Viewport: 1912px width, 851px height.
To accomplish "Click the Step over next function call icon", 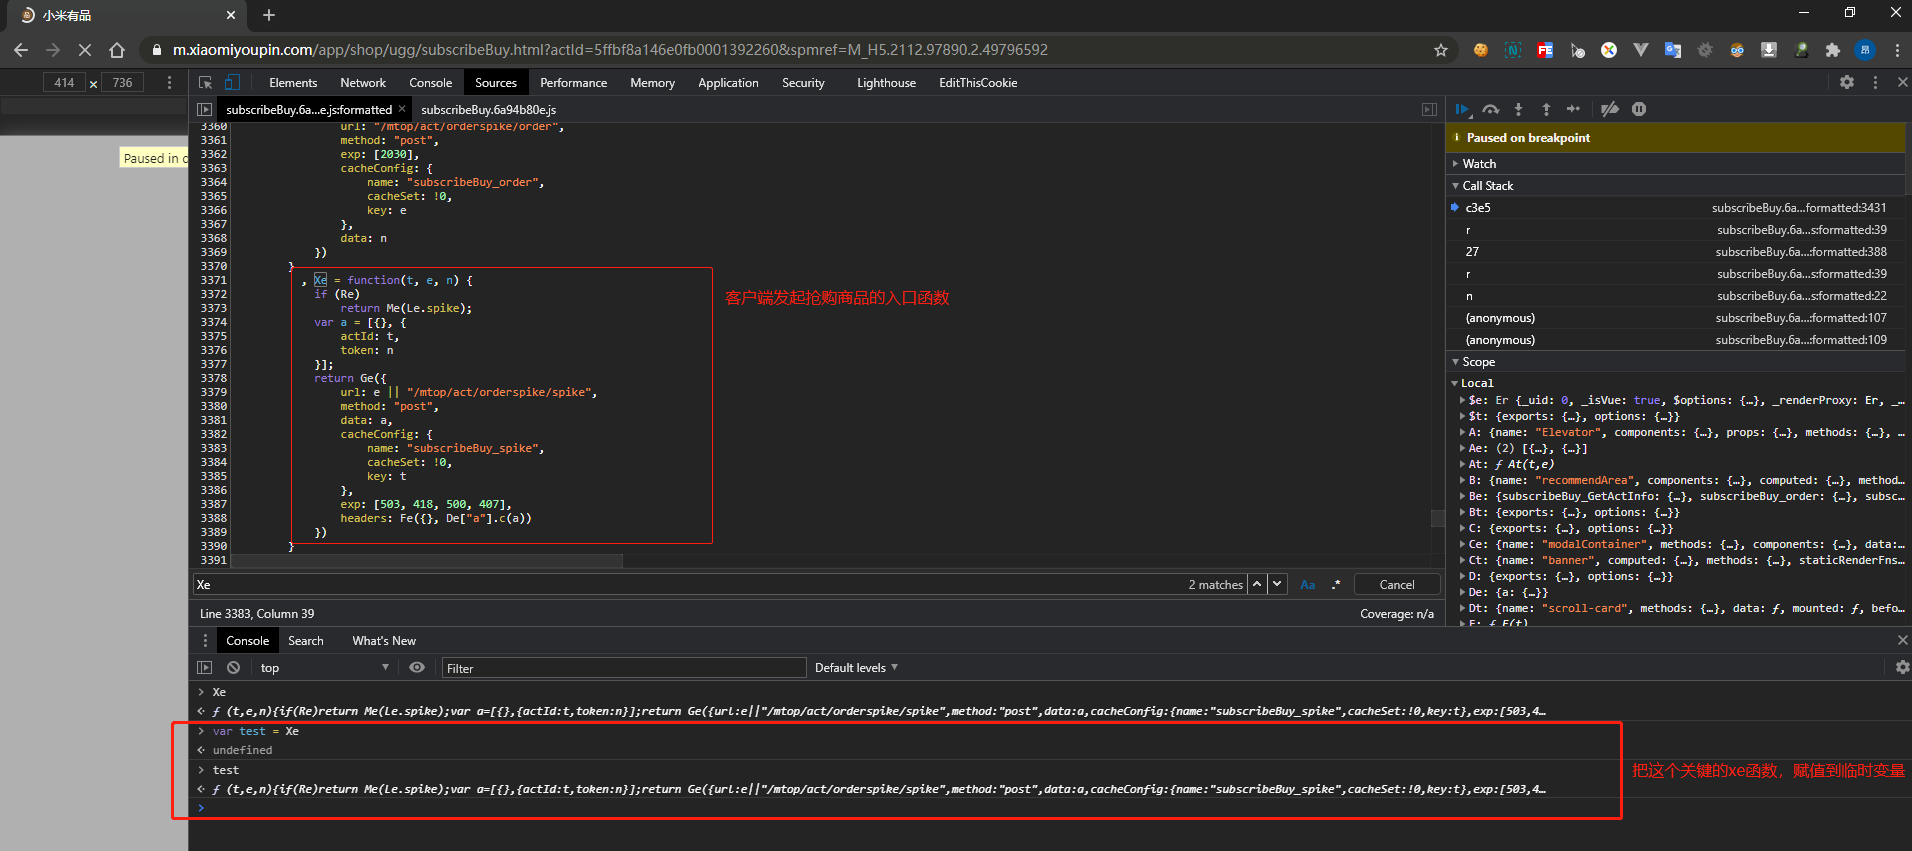I will 1490,109.
